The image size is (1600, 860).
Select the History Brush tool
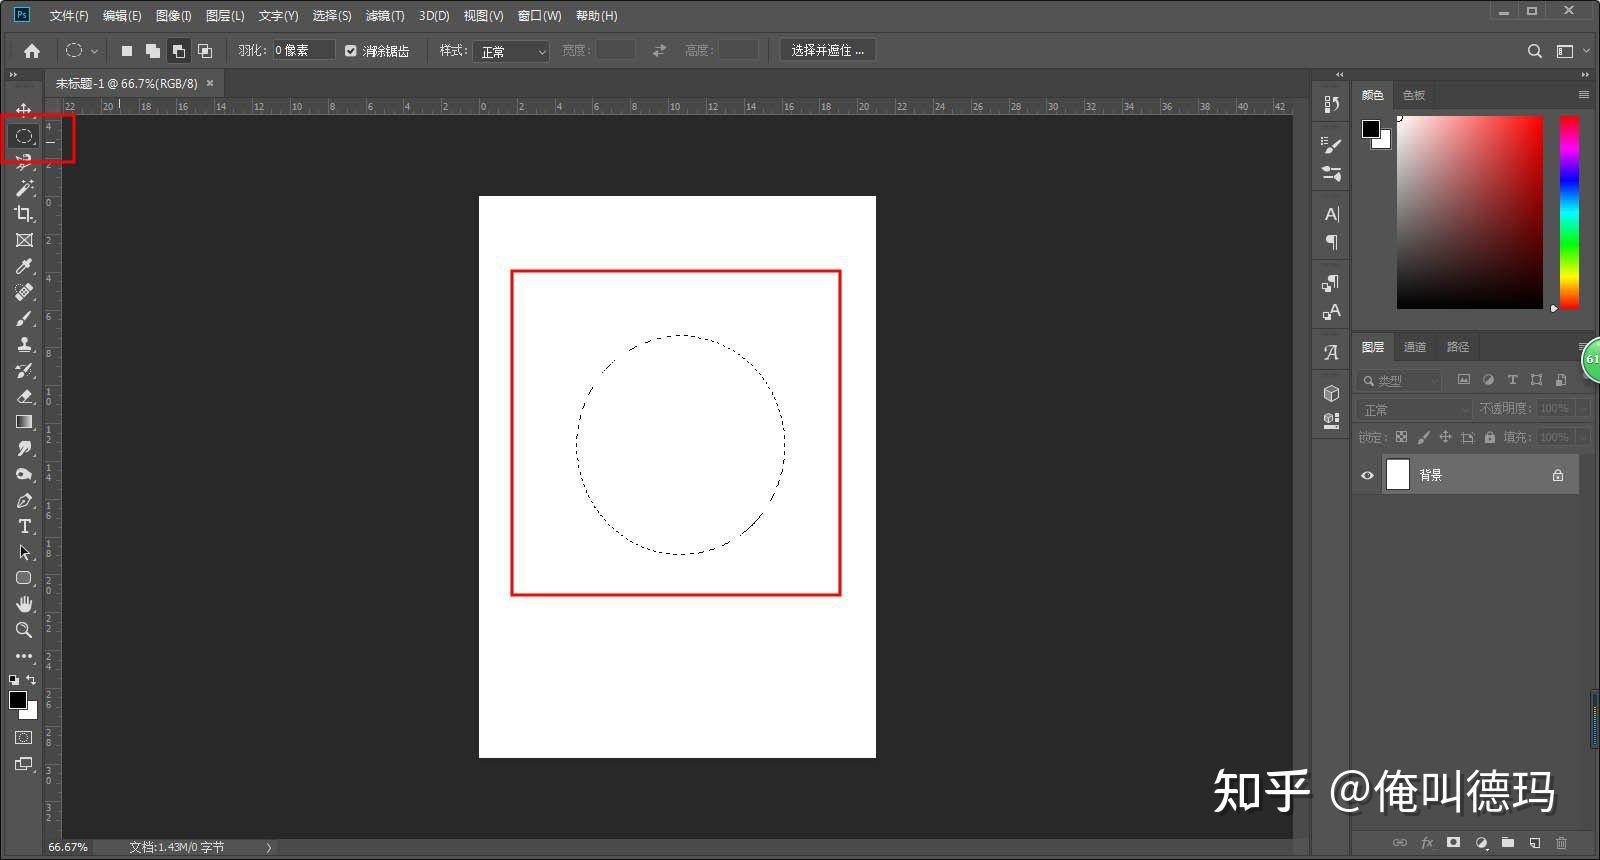(24, 370)
